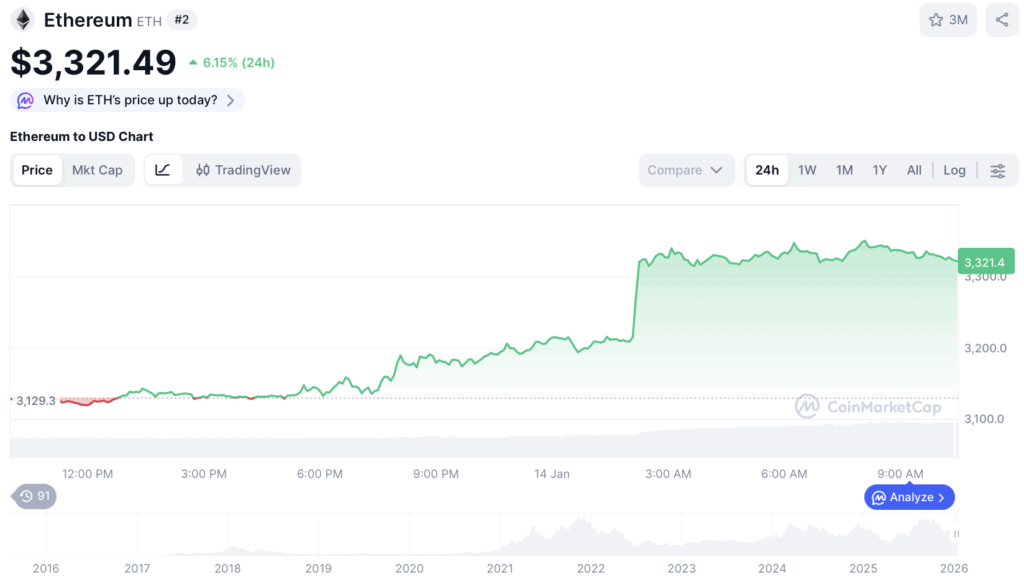Open the history clock badge 91

34,496
